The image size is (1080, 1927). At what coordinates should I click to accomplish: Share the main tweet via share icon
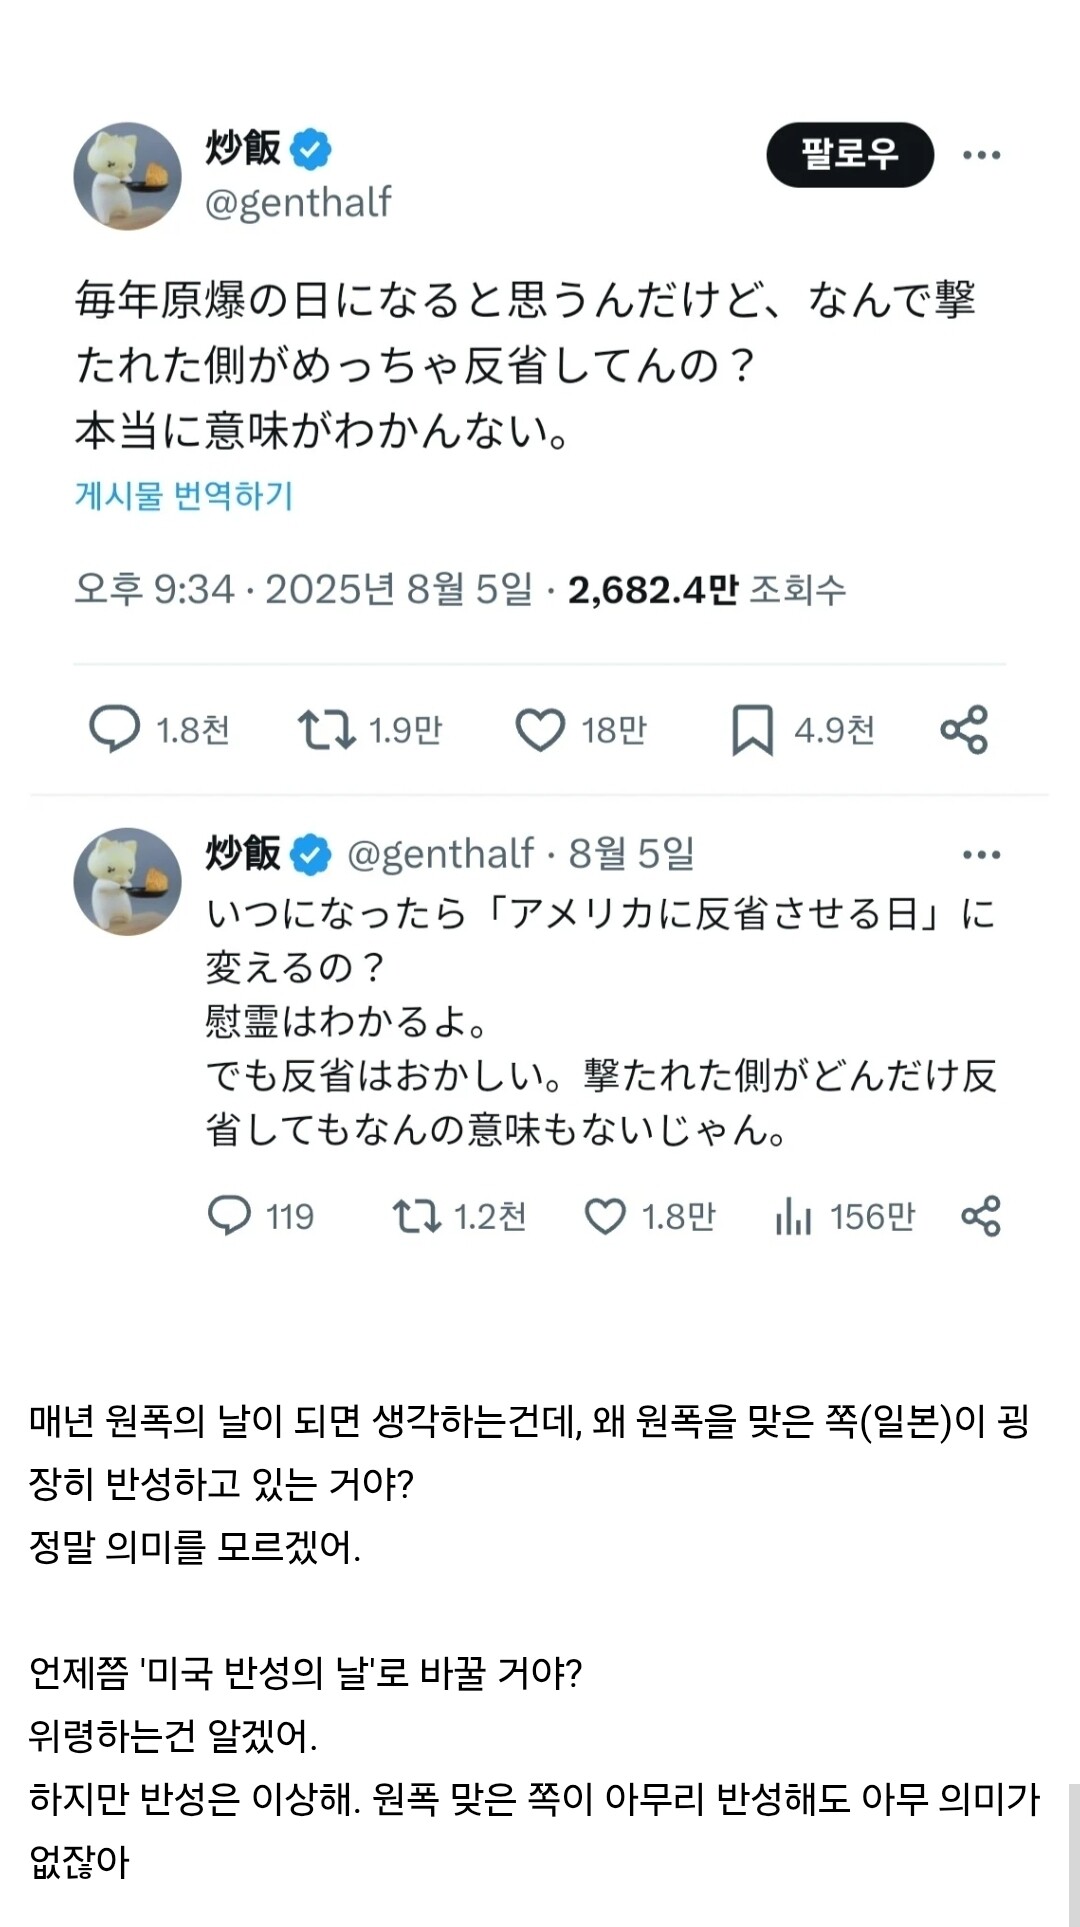(964, 729)
